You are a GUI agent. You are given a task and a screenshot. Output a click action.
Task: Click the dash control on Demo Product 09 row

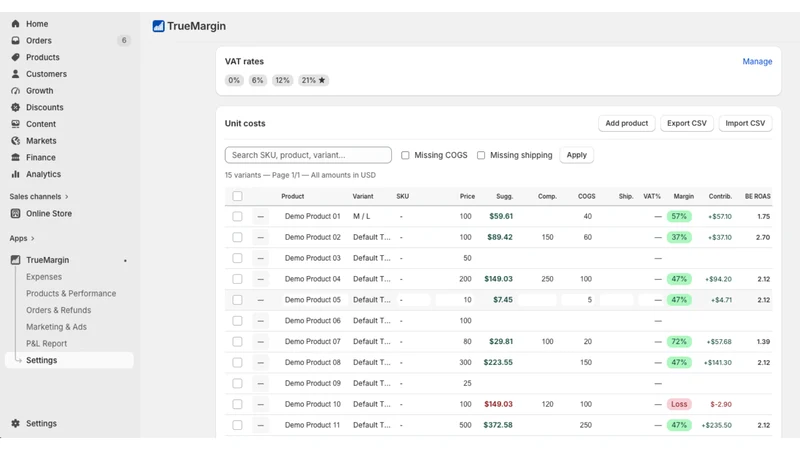coord(261,383)
